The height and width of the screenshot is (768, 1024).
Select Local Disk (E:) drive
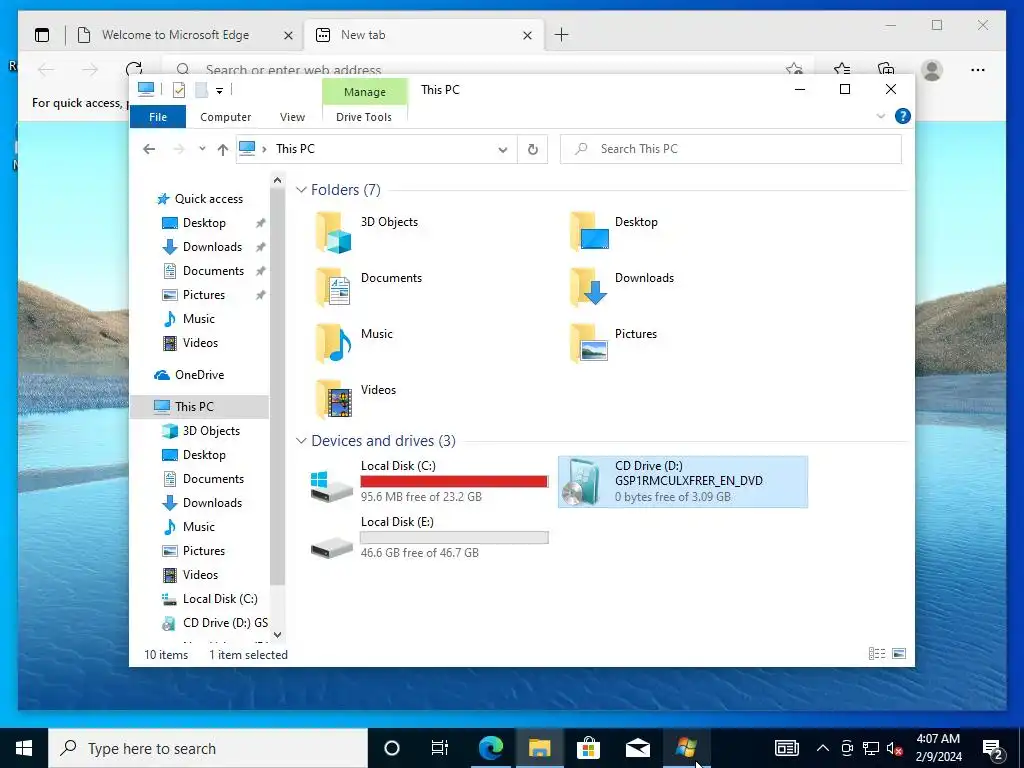pos(429,537)
